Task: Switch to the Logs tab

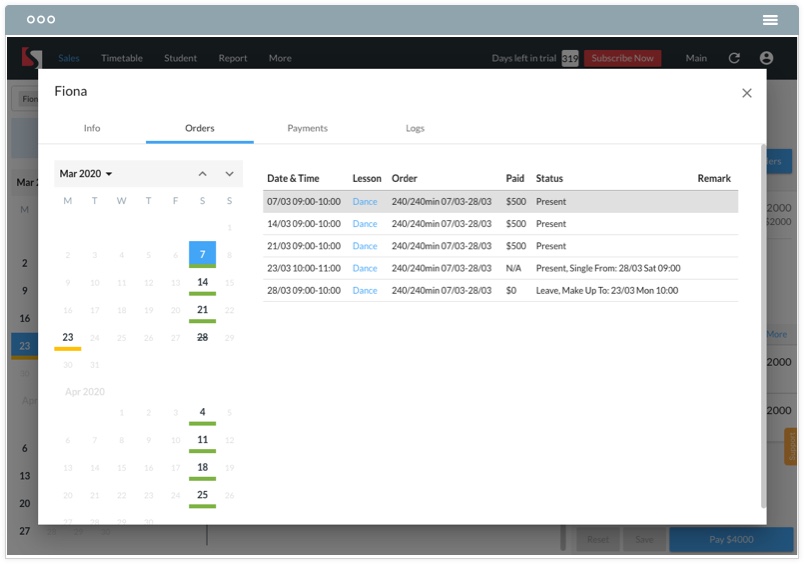Action: pos(415,128)
